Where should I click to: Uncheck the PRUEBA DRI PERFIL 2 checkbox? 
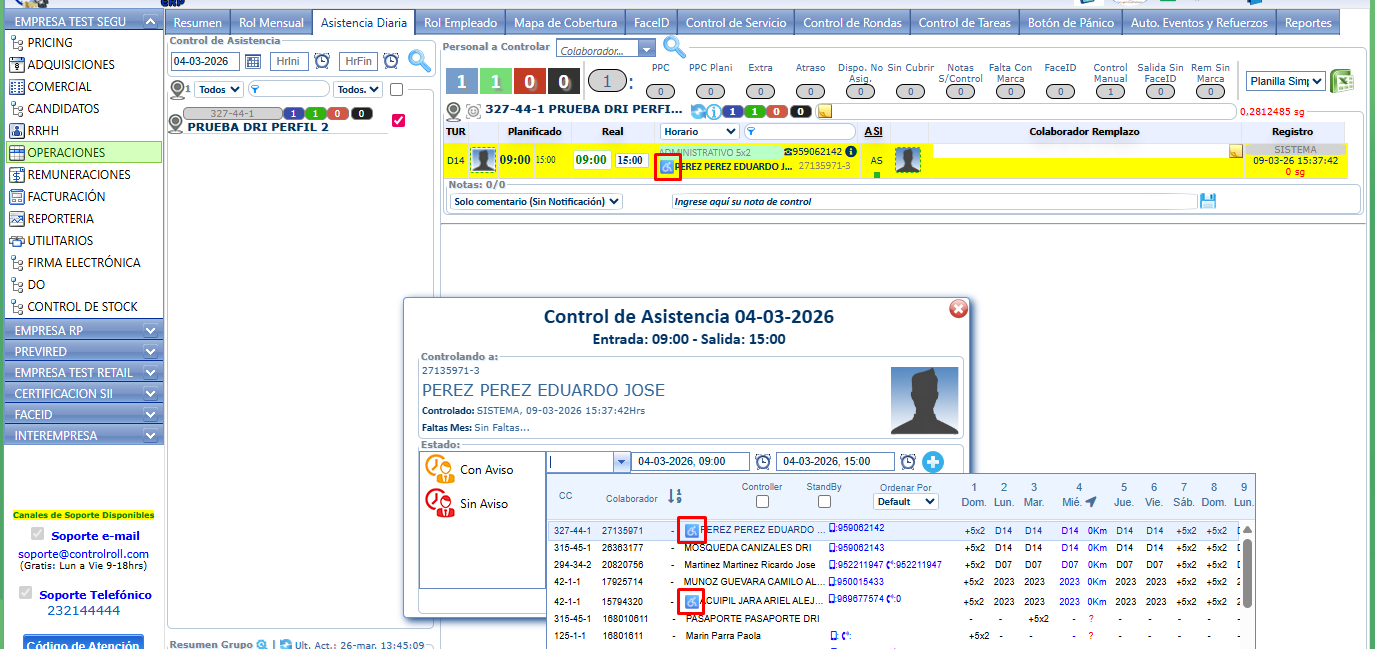398,120
